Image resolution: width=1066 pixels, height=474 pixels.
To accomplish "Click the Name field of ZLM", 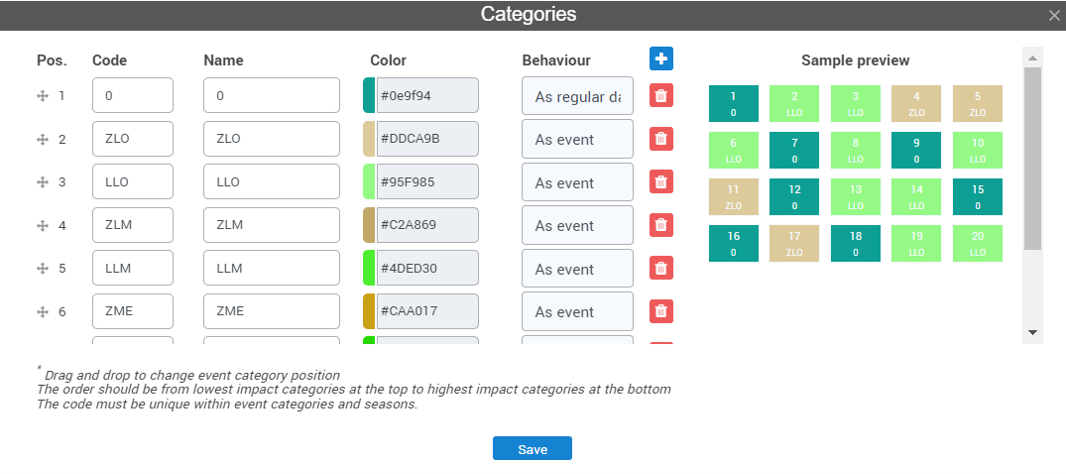I will pos(271,225).
